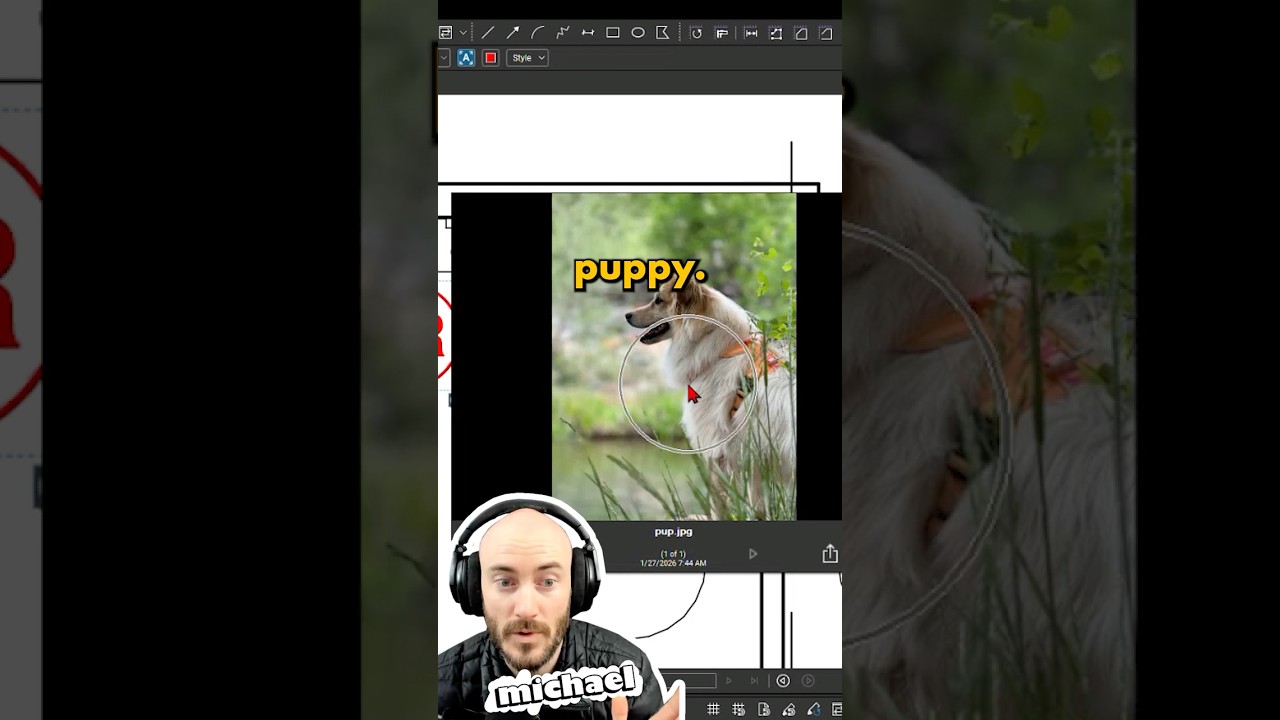Toggle the snap to markup icon
Viewport: 1280px width, 720px height.
[788, 710]
